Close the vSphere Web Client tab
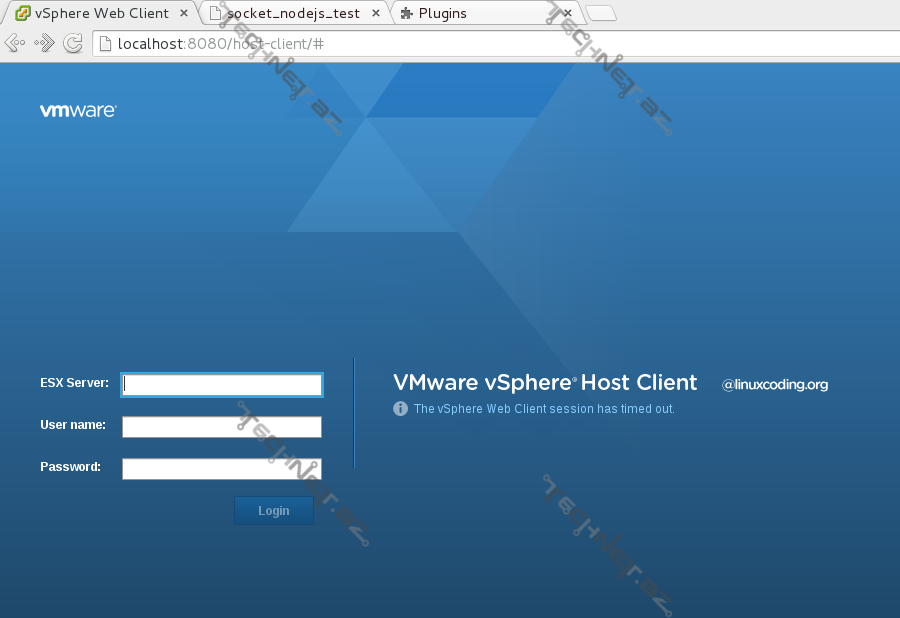900x618 pixels. [x=185, y=14]
